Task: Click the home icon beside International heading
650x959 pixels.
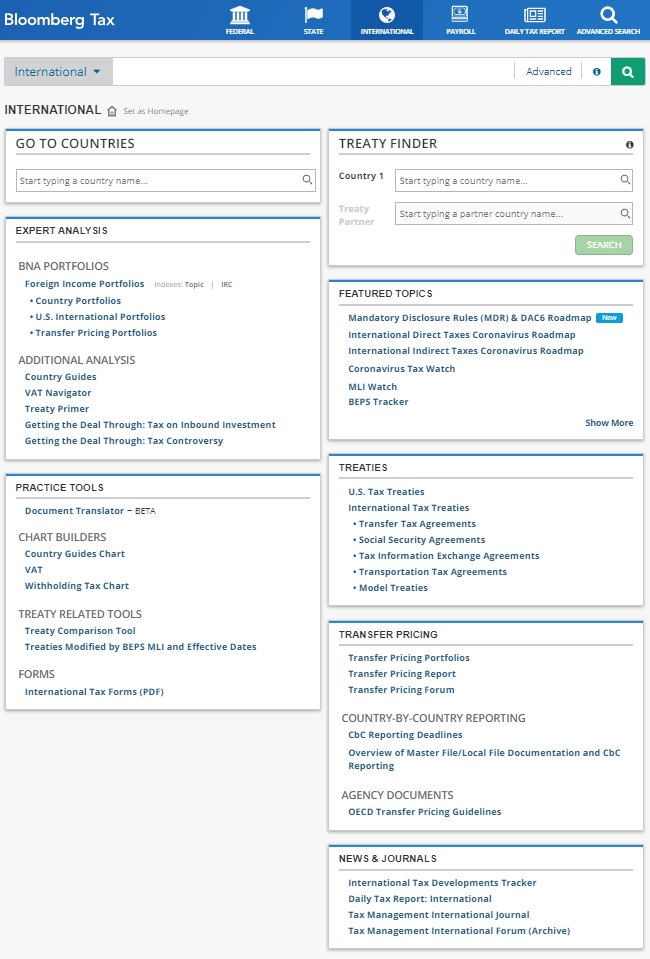Action: tap(112, 111)
